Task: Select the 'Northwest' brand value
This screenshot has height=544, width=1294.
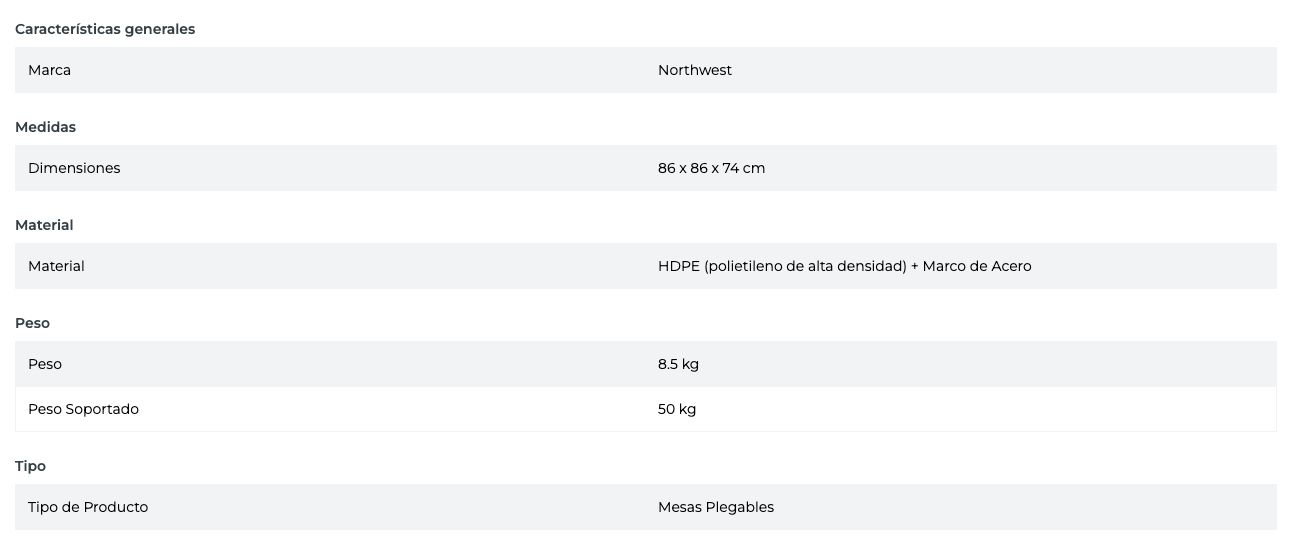Action: [x=695, y=70]
